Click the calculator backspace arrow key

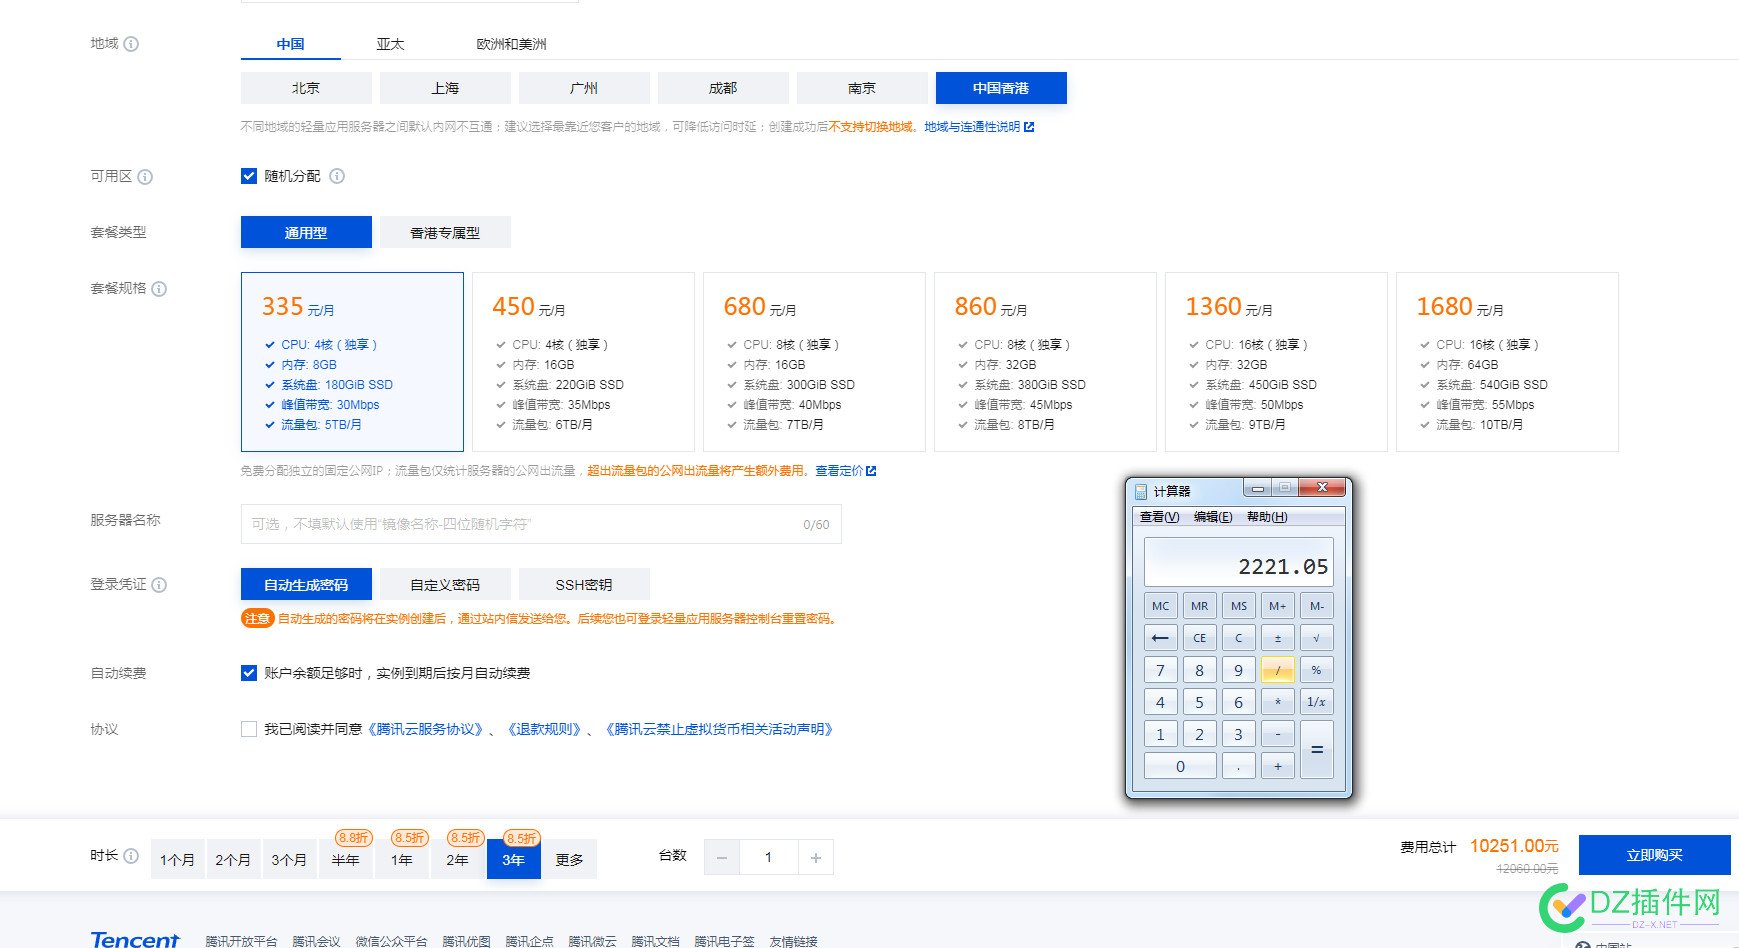click(x=1160, y=638)
